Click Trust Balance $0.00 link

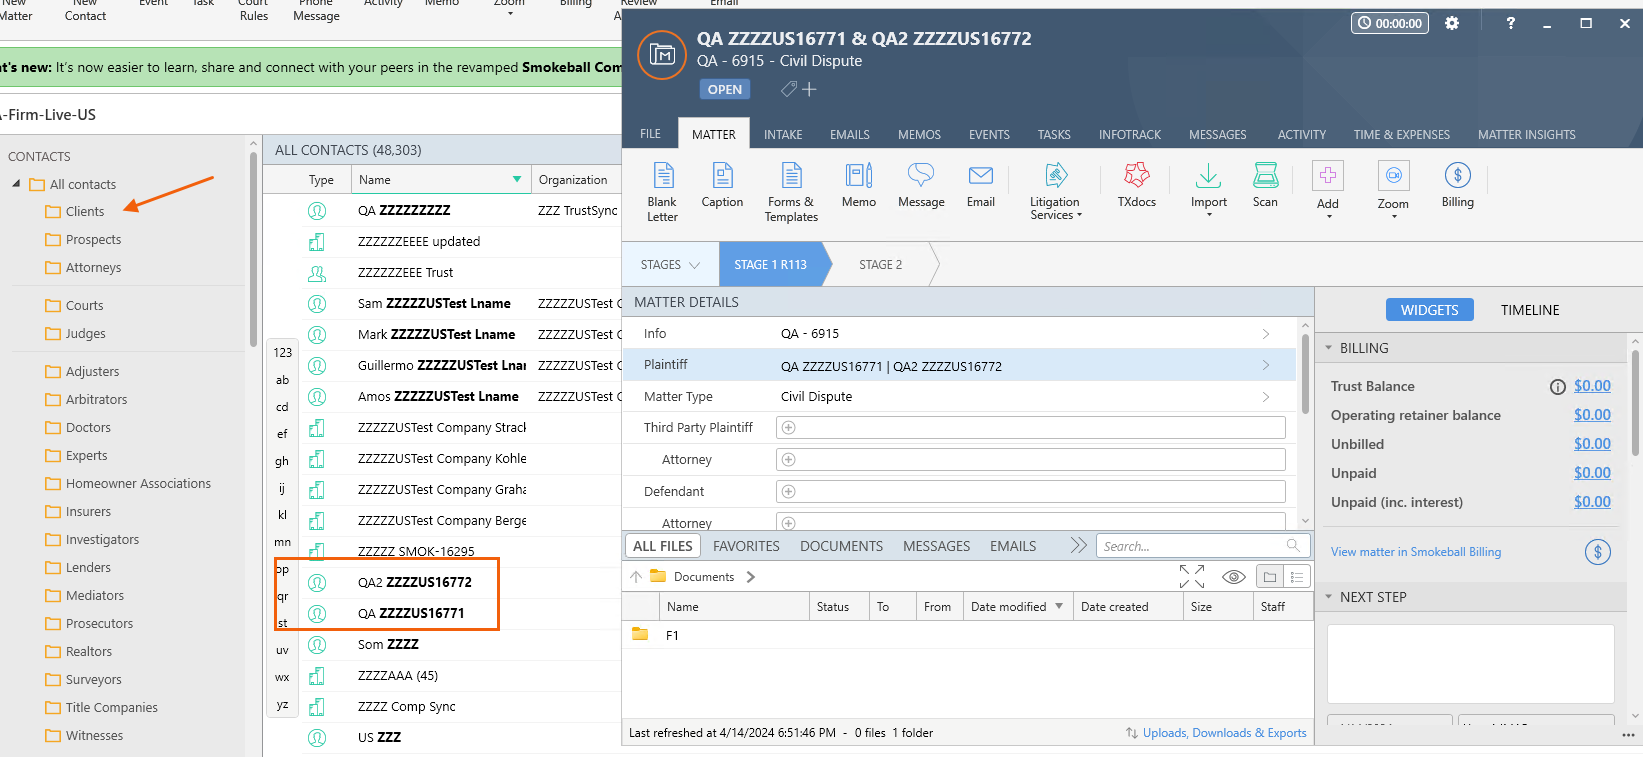click(1592, 386)
